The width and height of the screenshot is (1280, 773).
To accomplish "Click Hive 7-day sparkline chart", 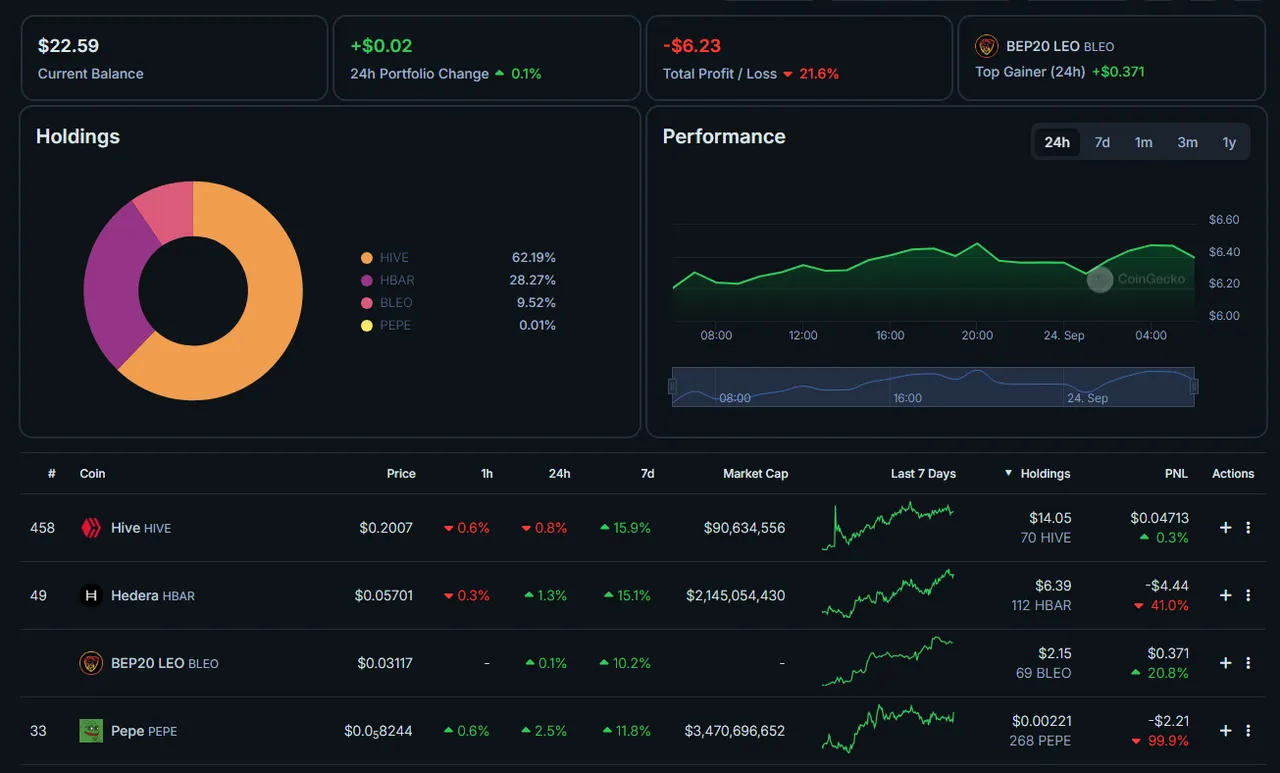I will 888,527.
